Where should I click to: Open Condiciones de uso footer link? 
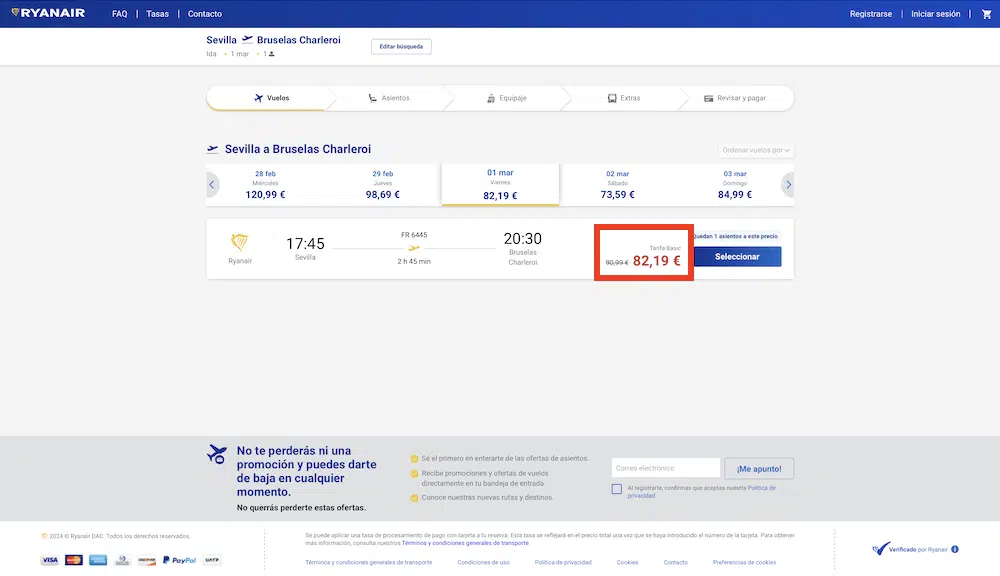point(483,563)
